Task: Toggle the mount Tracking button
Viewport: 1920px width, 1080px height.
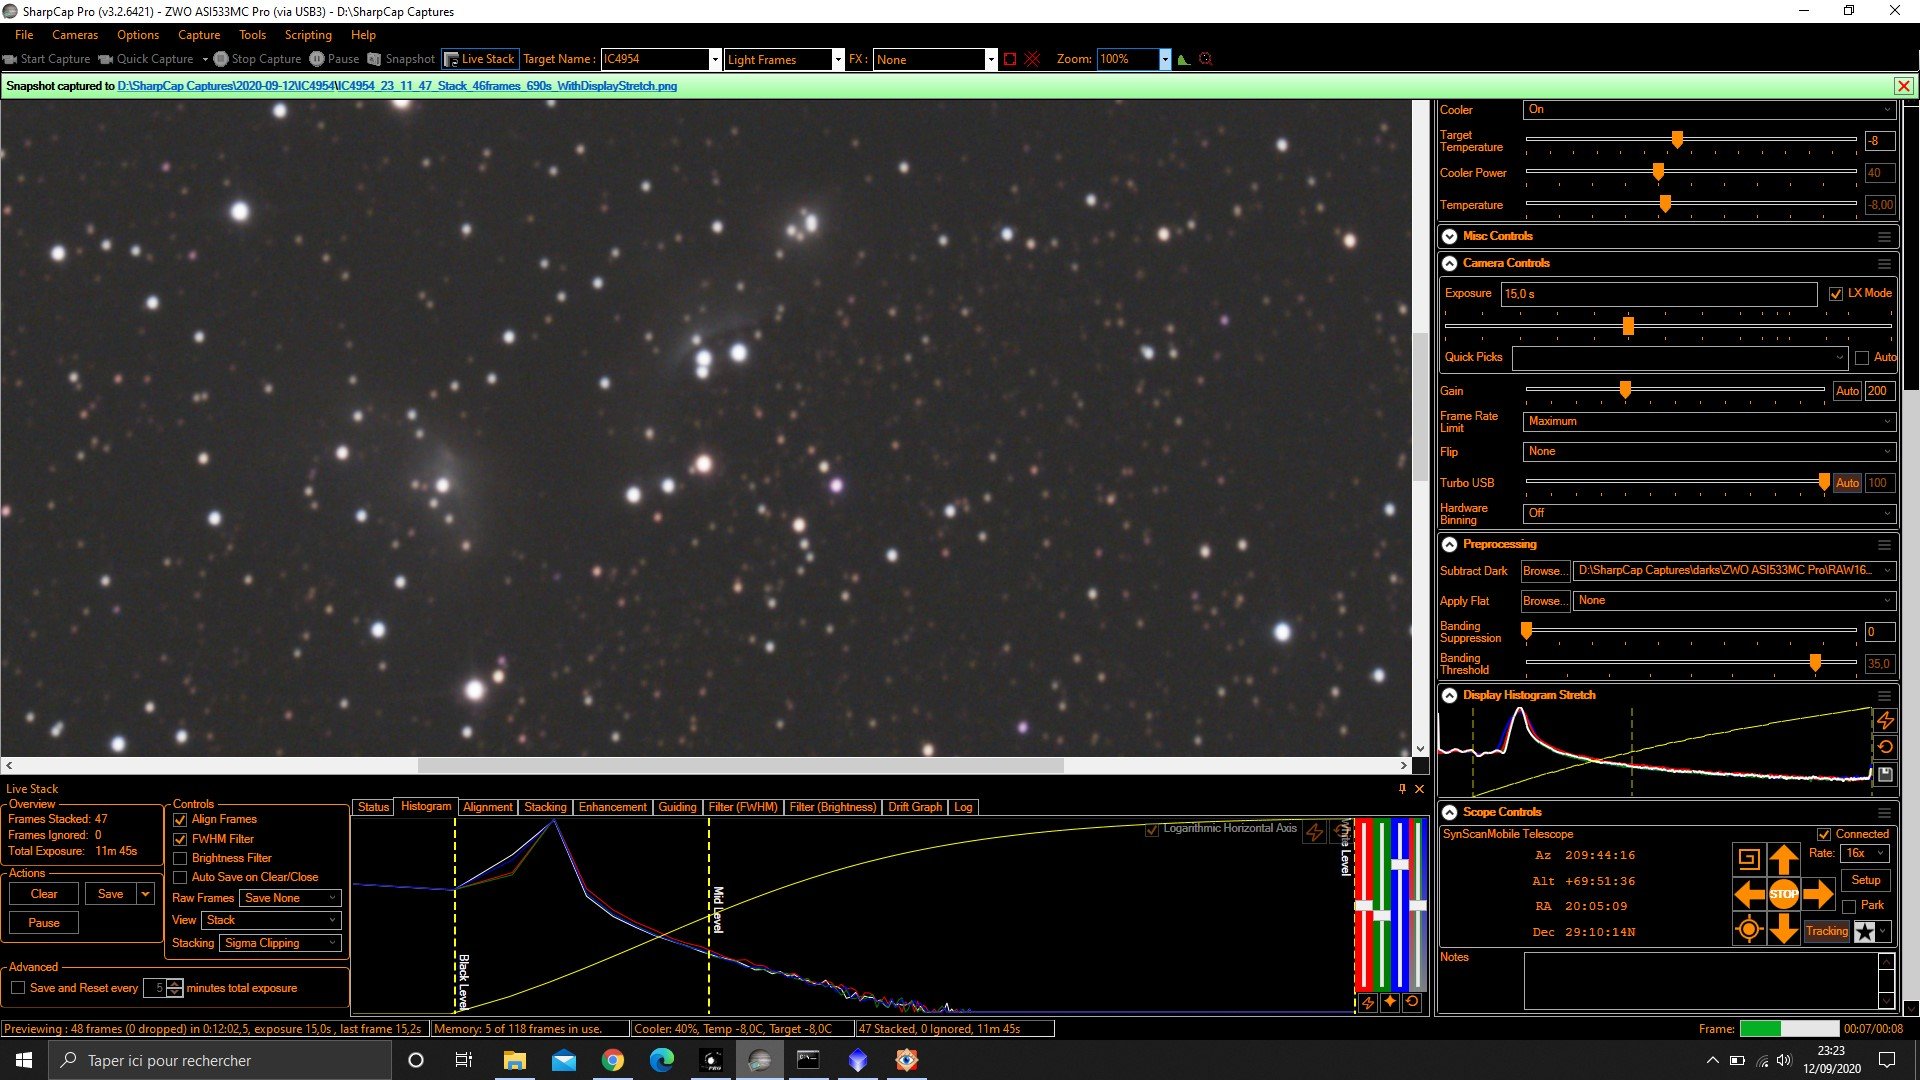Action: [1827, 932]
